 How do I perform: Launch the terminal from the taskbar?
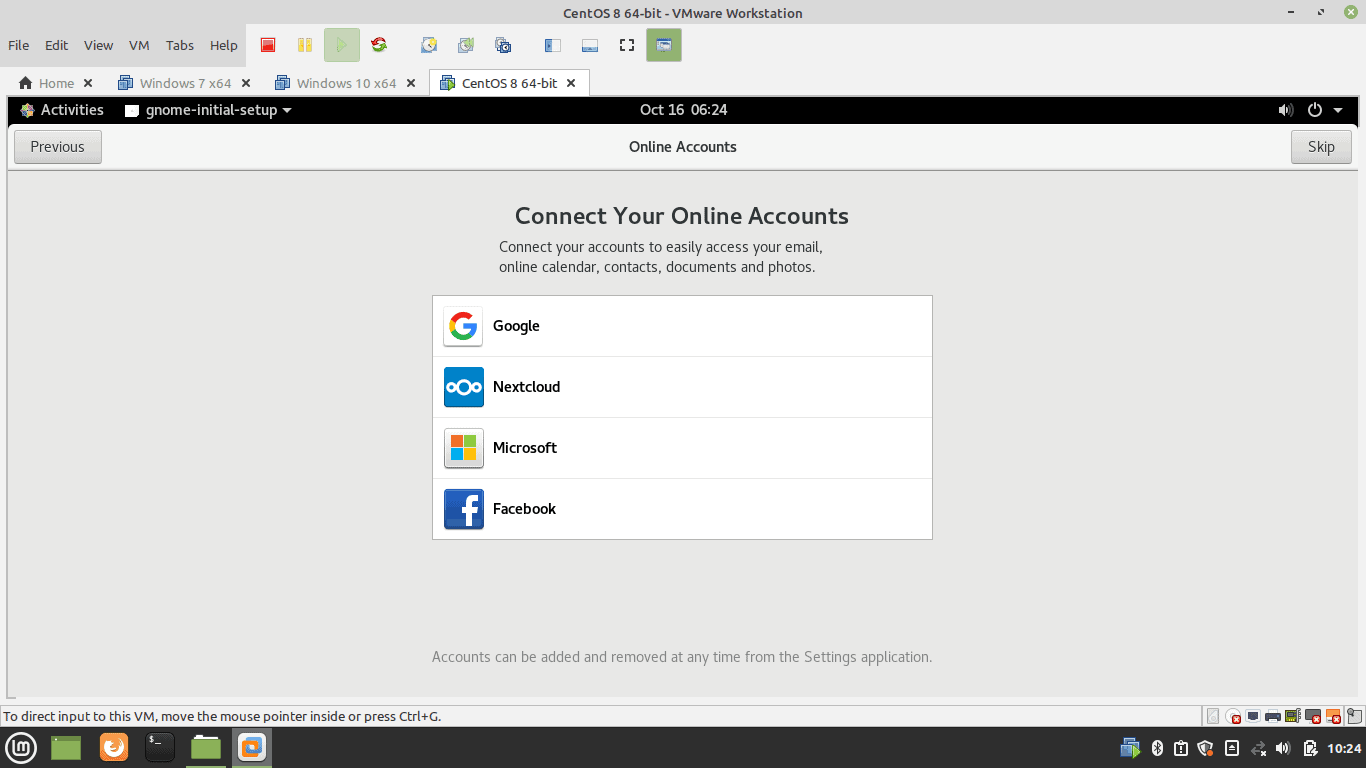(x=160, y=747)
